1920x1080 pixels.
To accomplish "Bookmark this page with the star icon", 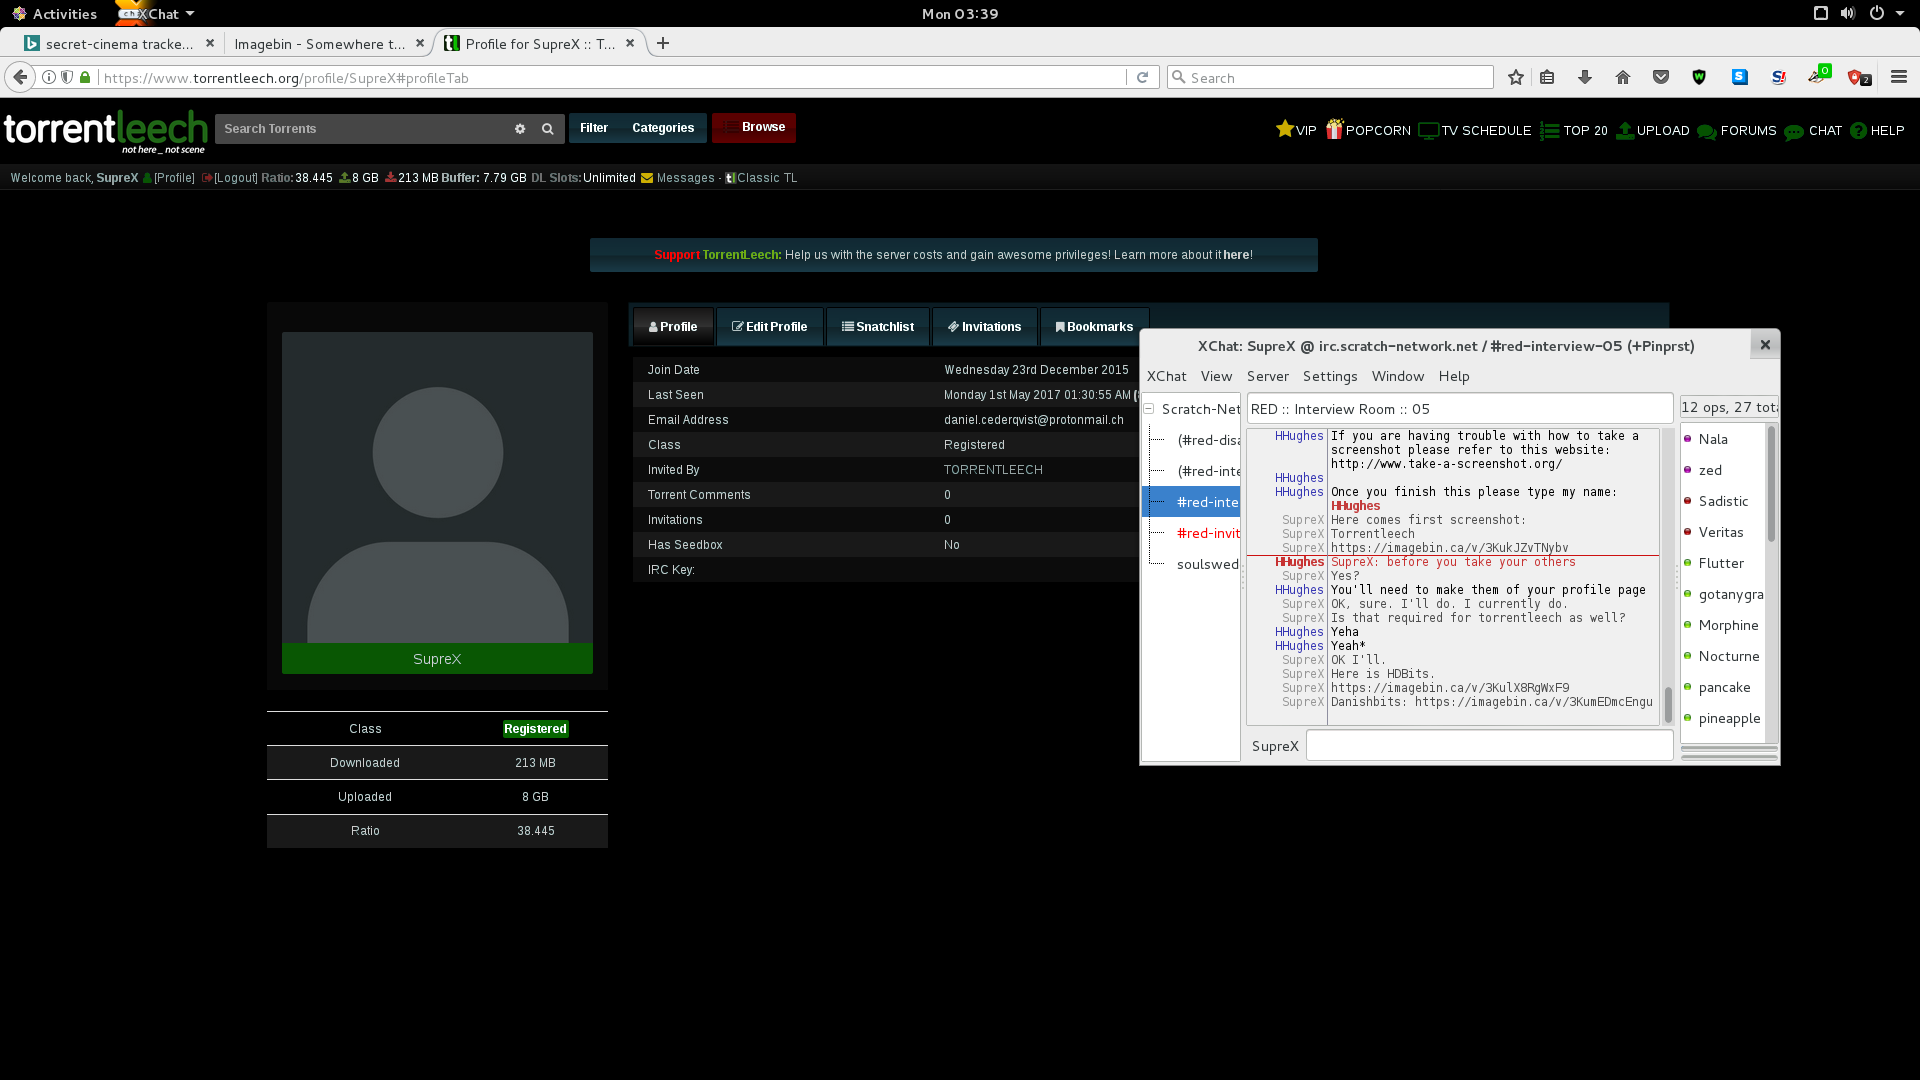I will 1516,78.
